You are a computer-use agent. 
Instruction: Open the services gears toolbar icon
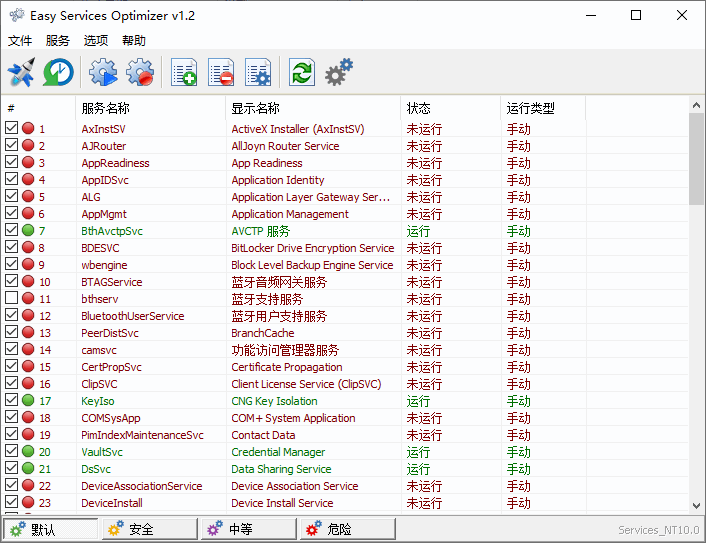339,72
